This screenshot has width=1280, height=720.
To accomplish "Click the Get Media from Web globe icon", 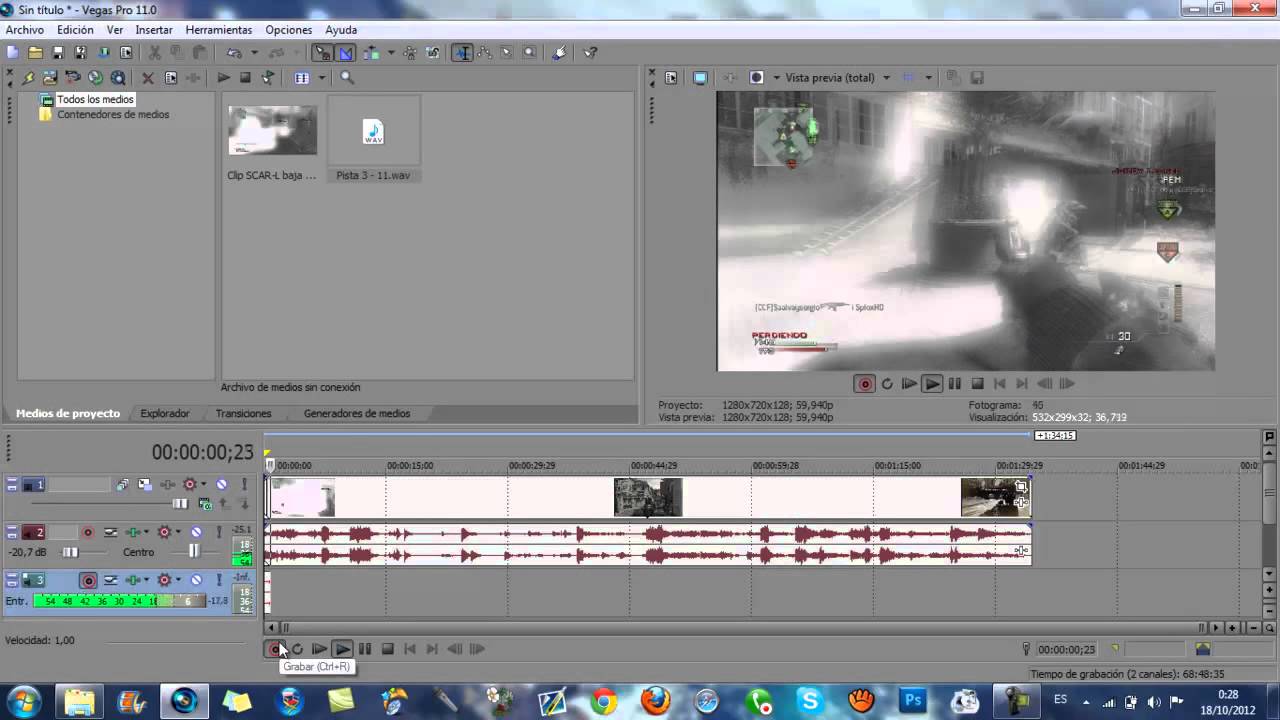I will pos(95,77).
